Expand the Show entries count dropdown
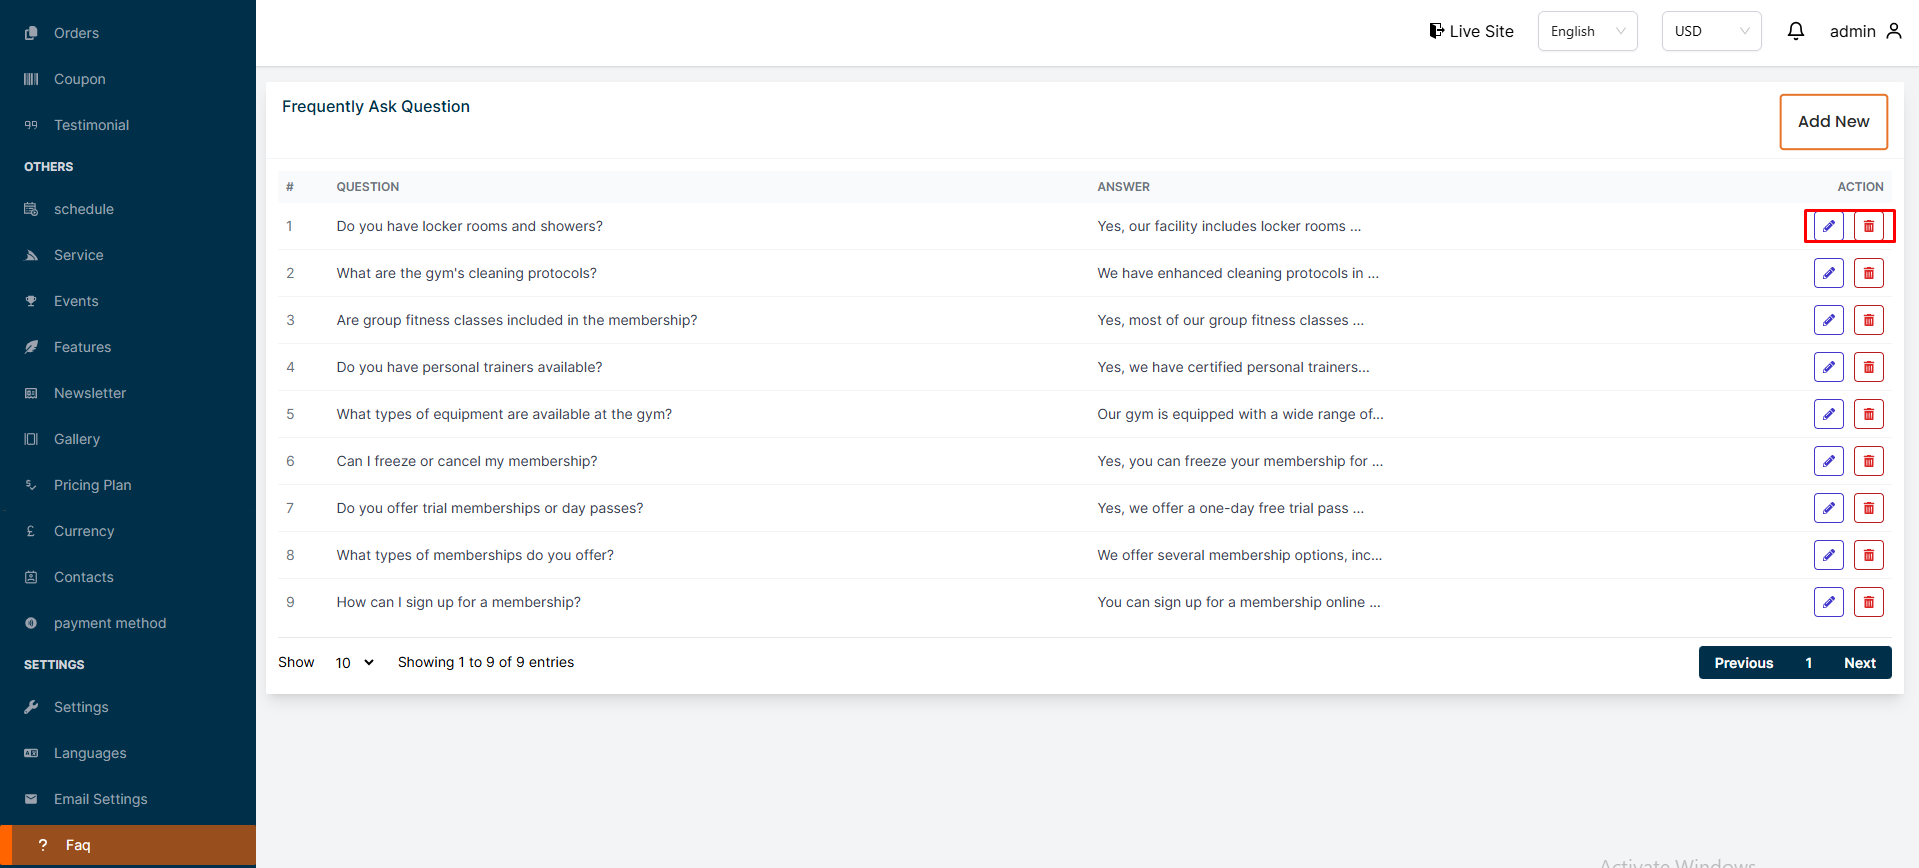 tap(354, 663)
